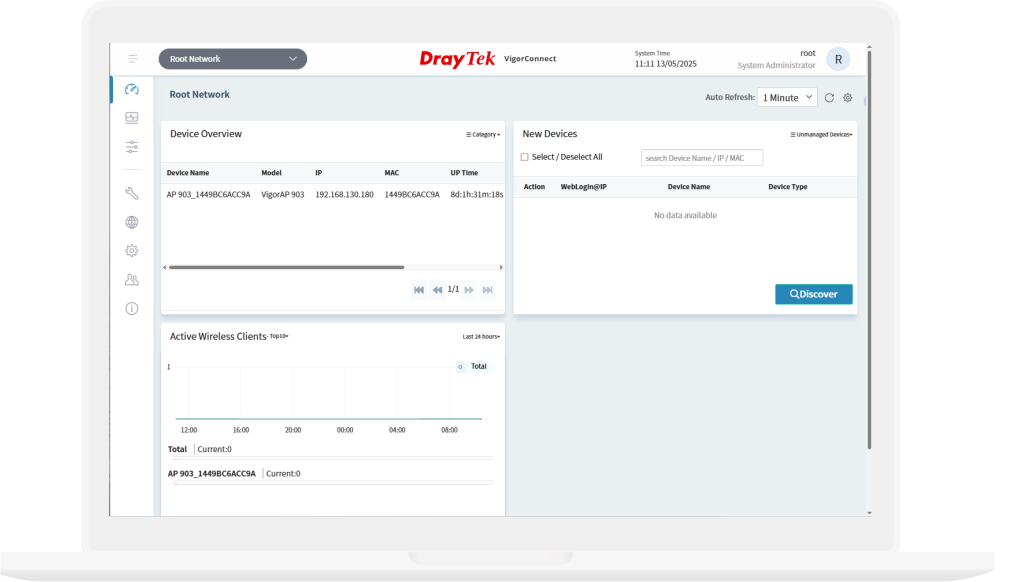The width and height of the screenshot is (1009, 582).
Task: Focus the search Device Name / IP / MAC field
Action: pyautogui.click(x=702, y=158)
